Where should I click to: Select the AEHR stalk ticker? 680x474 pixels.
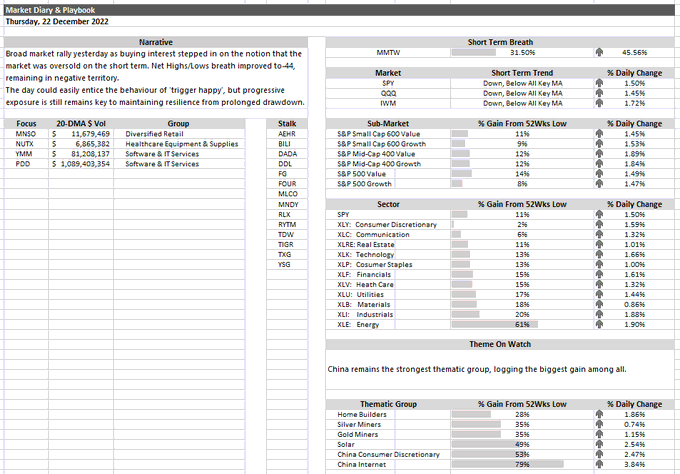(287, 134)
